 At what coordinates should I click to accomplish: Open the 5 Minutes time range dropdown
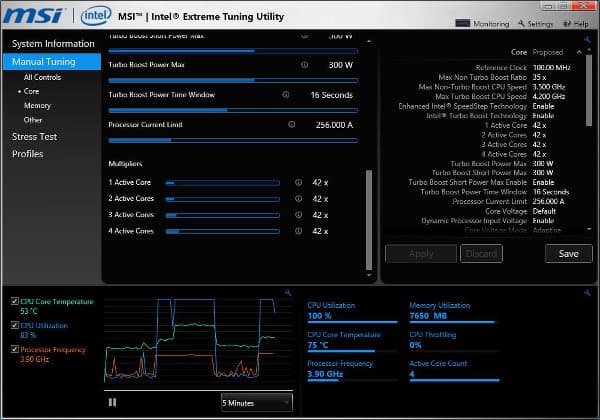tap(257, 403)
